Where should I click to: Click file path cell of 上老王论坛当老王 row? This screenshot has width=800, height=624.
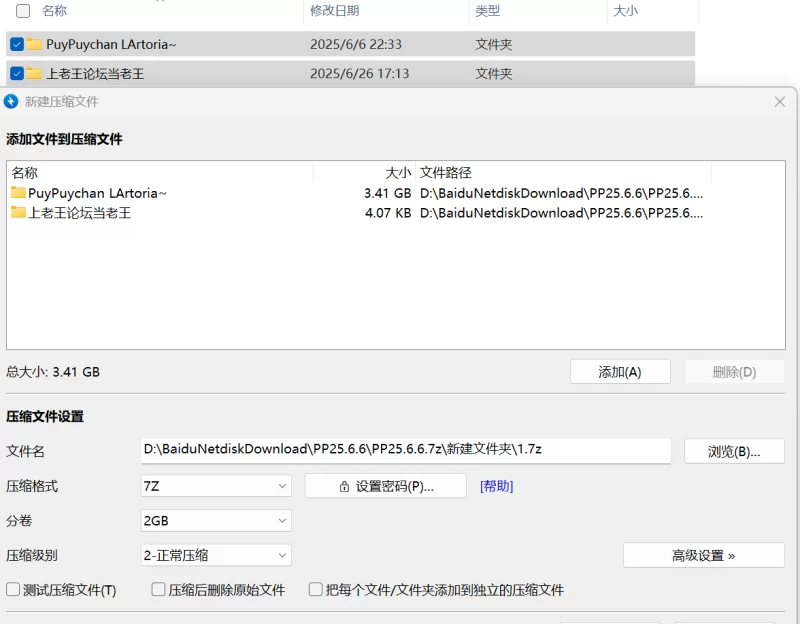coord(561,212)
